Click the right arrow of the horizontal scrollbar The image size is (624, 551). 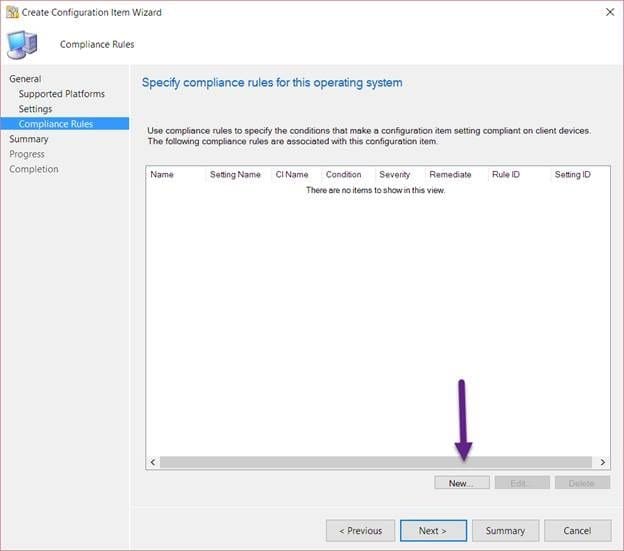(x=603, y=462)
